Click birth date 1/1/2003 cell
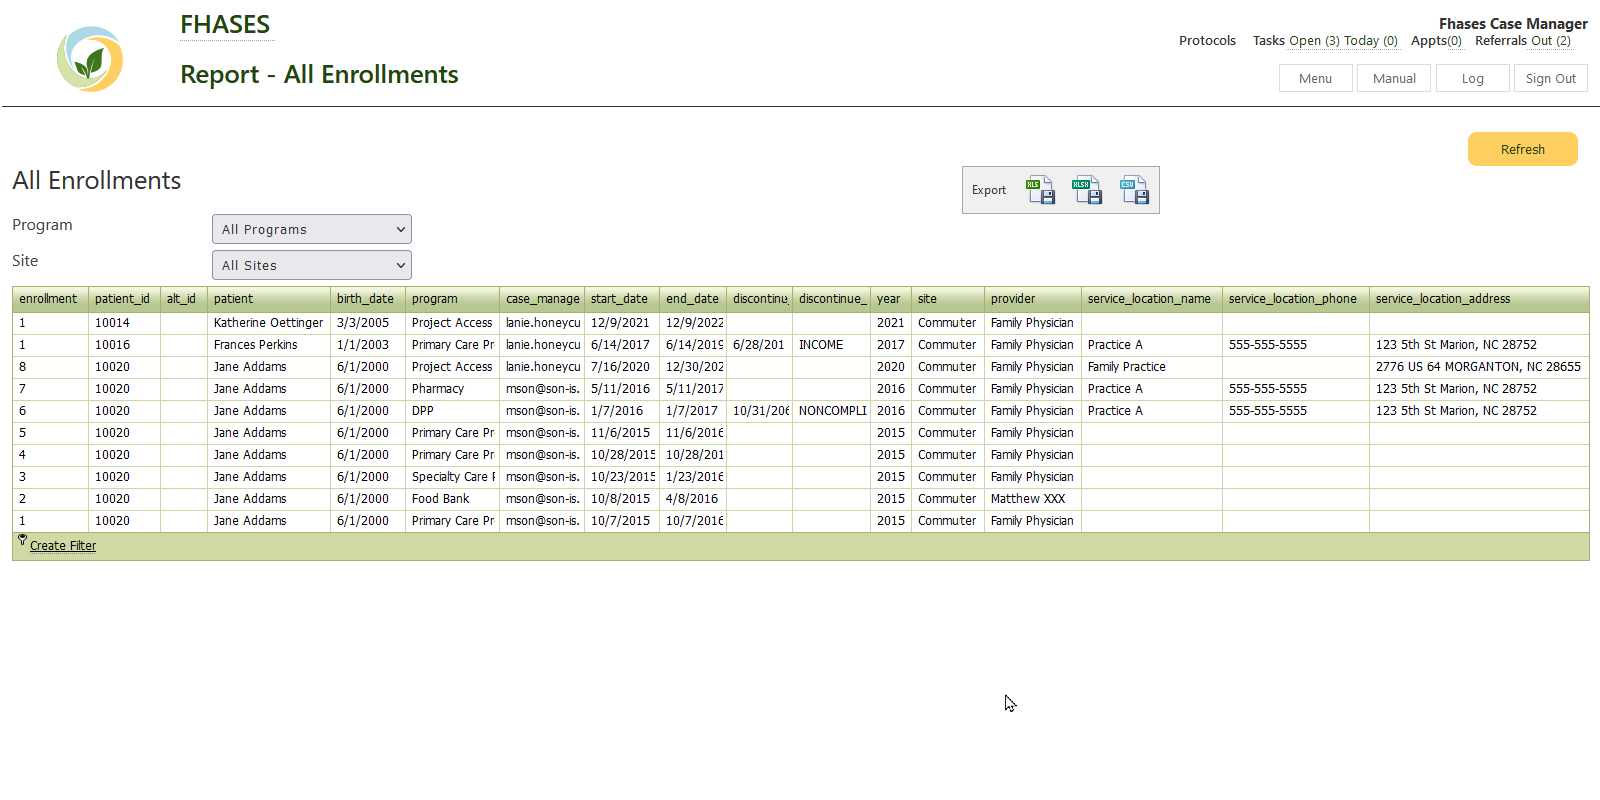This screenshot has width=1600, height=800. 367,345
